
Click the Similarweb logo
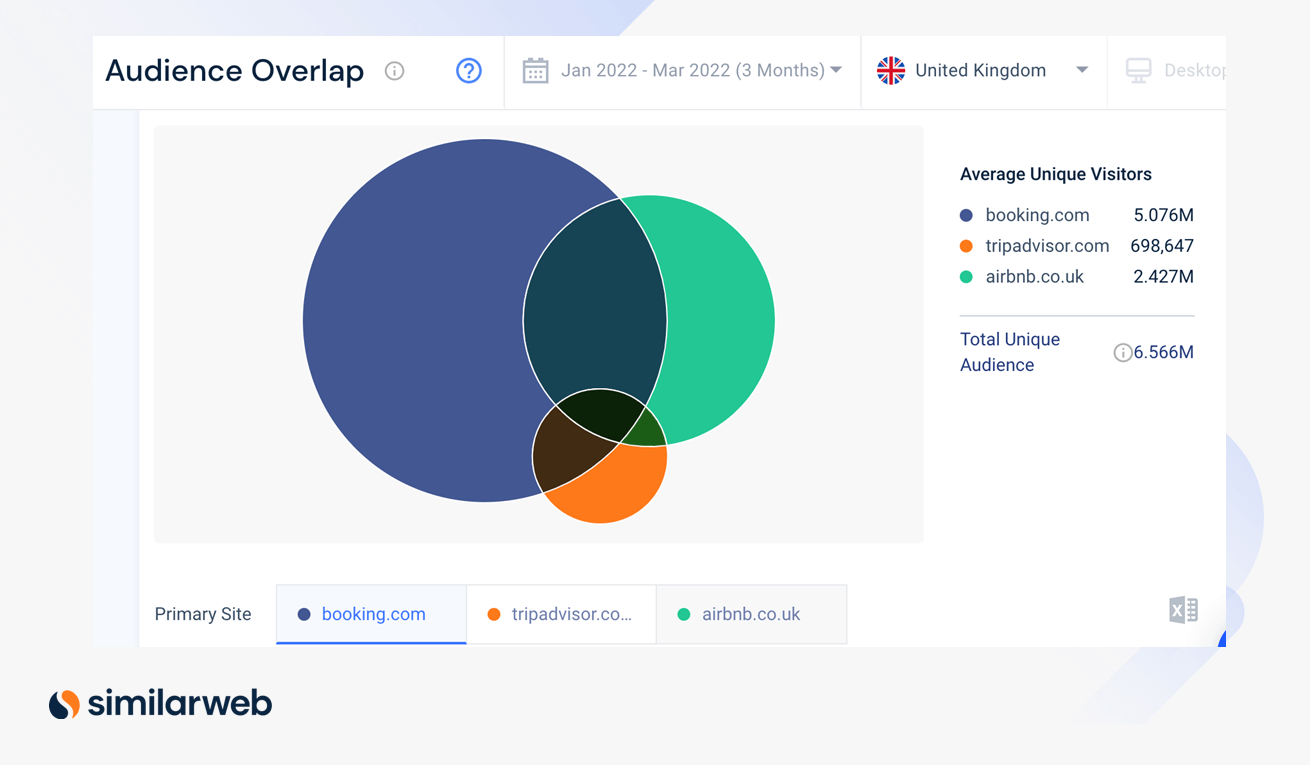point(160,703)
